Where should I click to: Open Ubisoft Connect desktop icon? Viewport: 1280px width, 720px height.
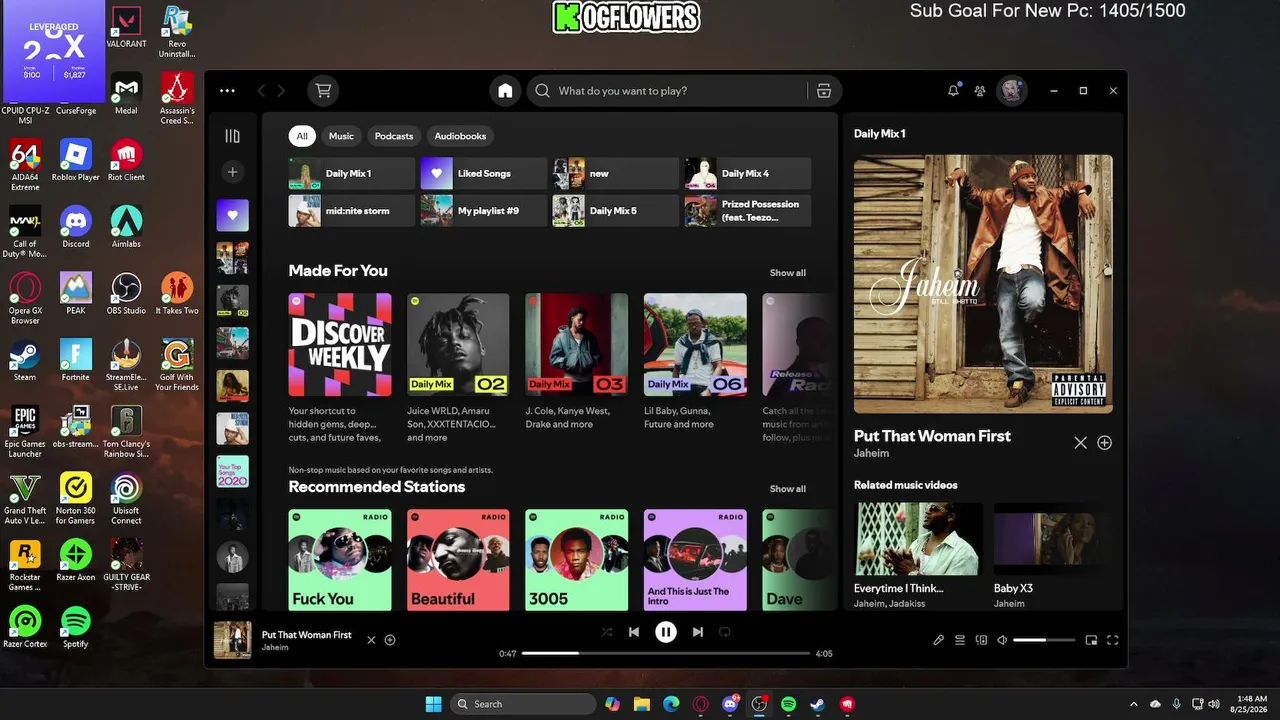coord(126,499)
